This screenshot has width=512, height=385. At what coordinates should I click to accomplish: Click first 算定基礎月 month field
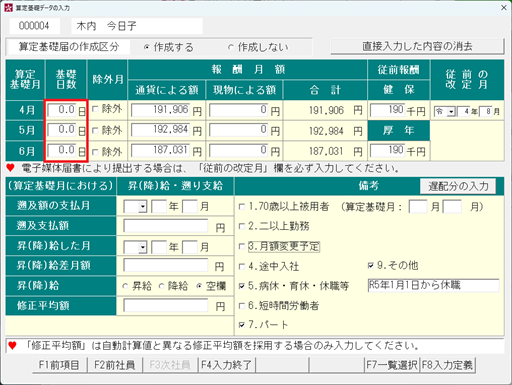(x=418, y=207)
